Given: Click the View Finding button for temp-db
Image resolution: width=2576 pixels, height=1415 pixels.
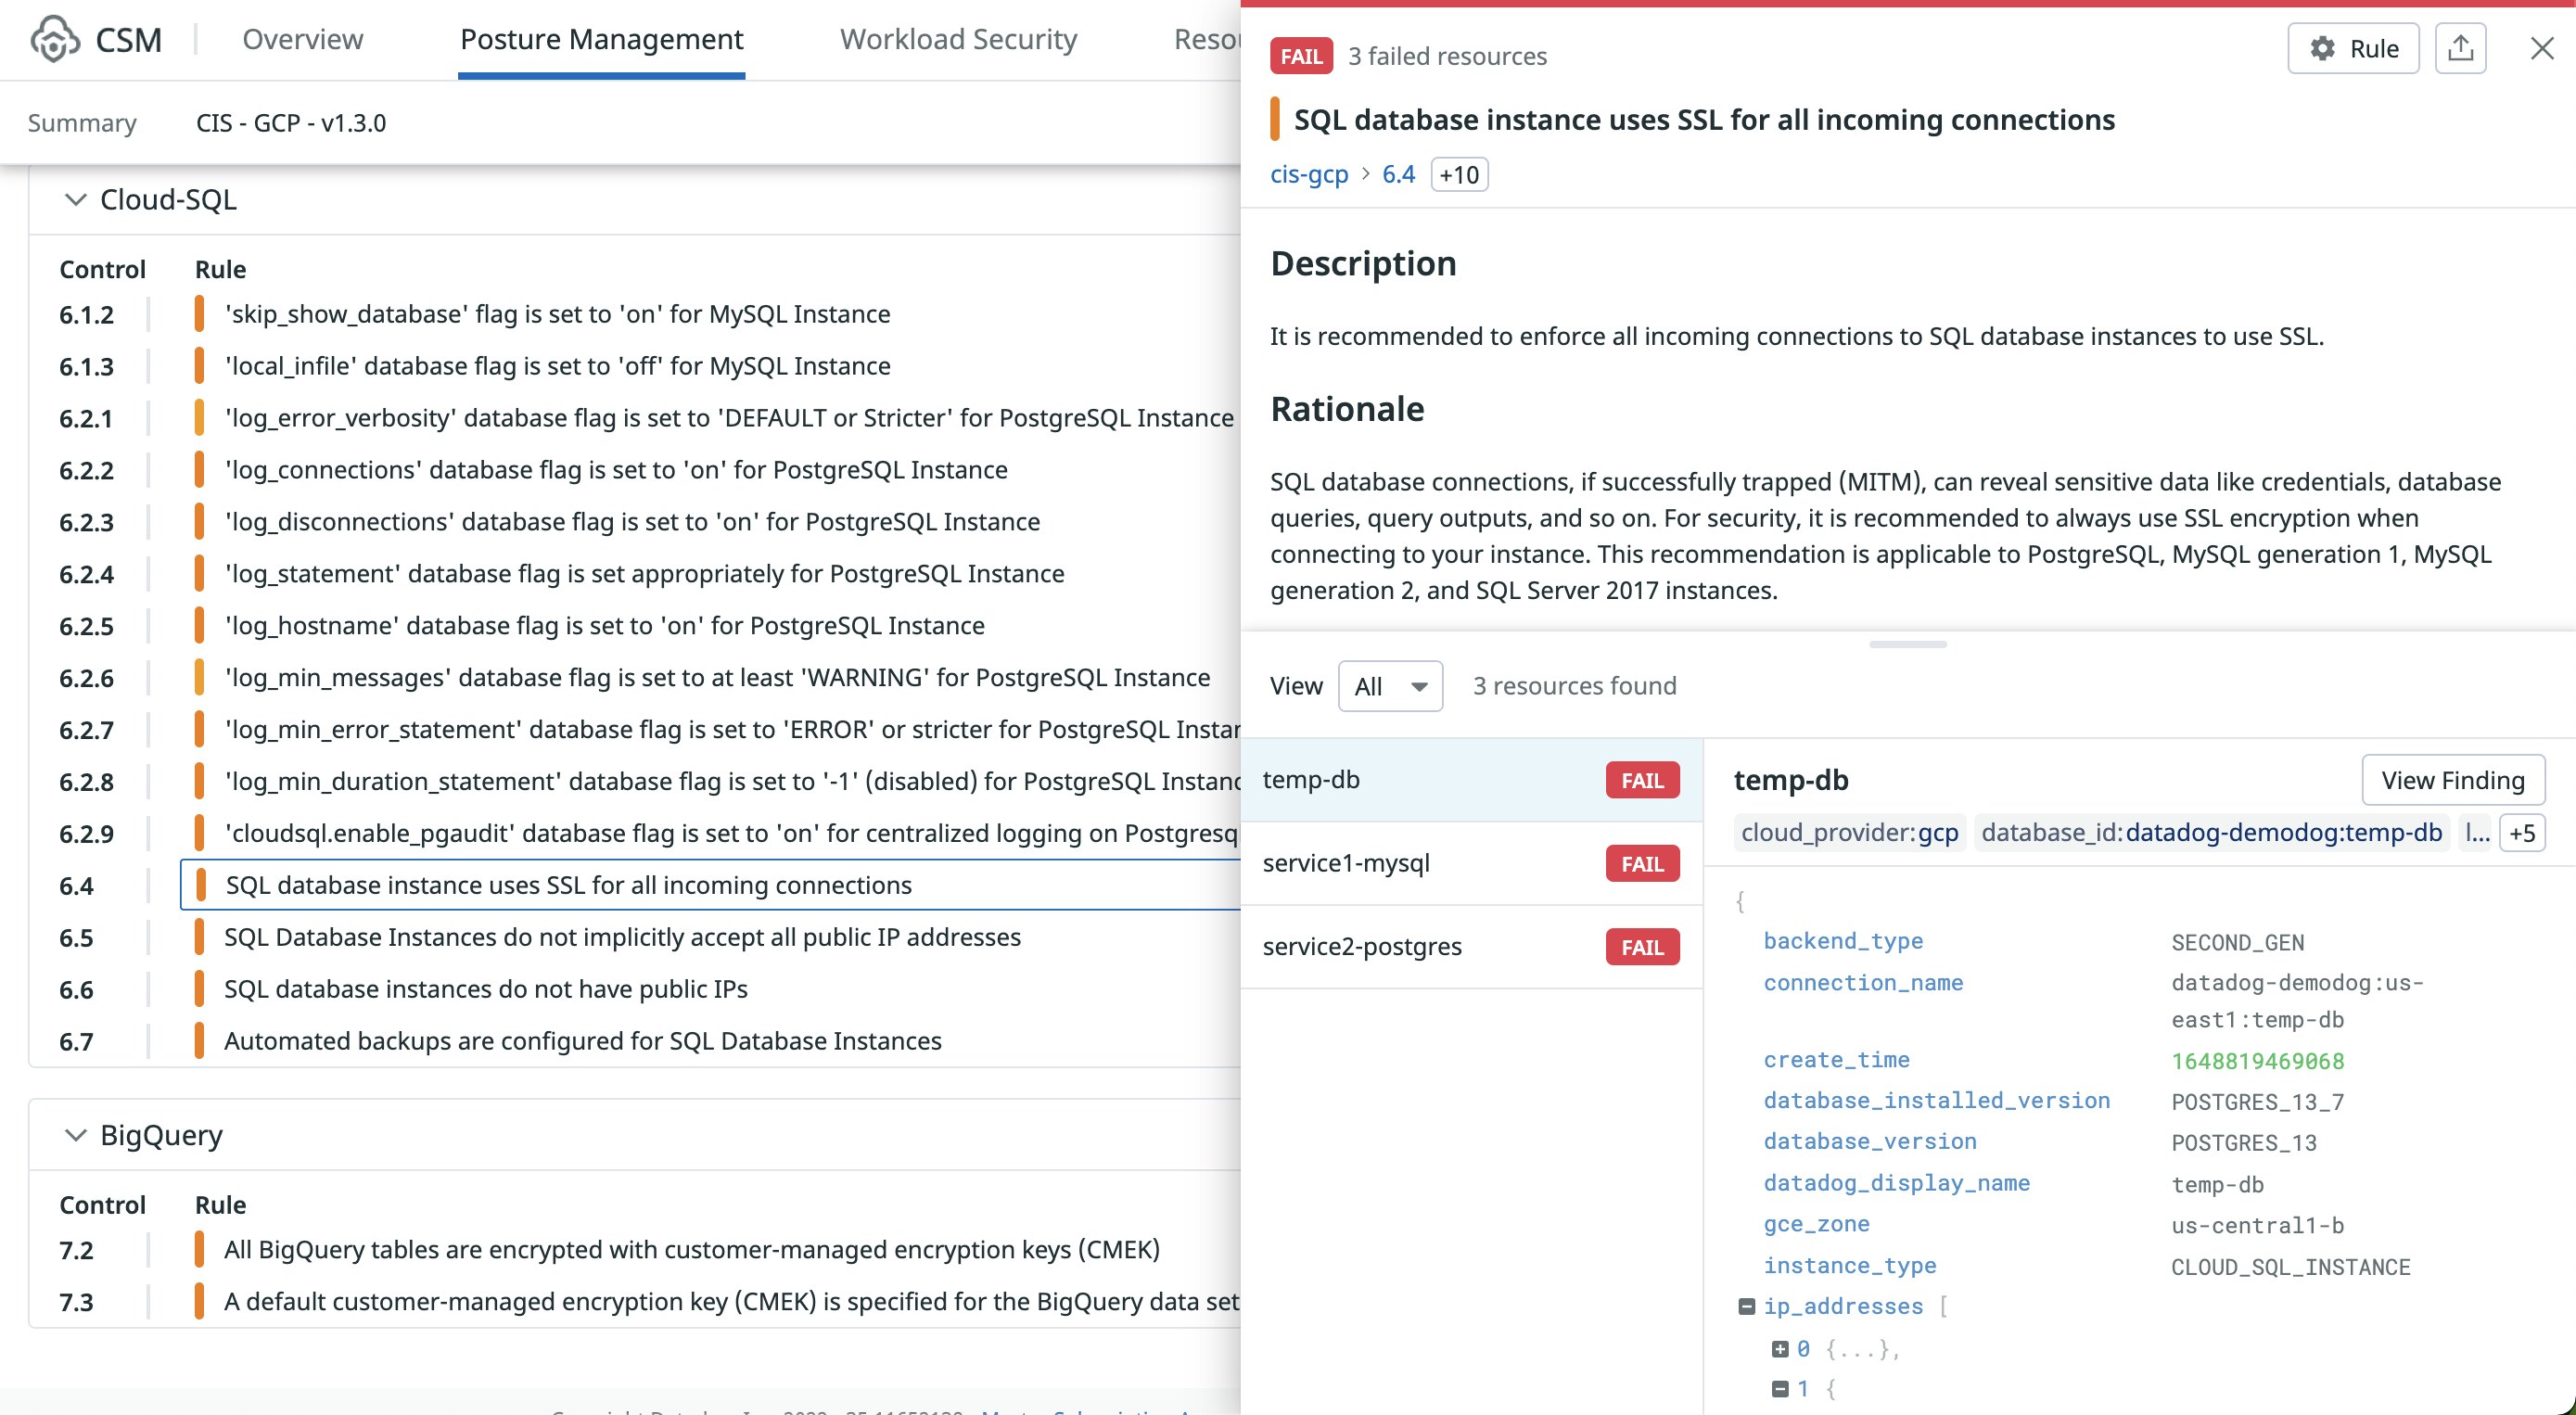Looking at the screenshot, I should (x=2452, y=780).
